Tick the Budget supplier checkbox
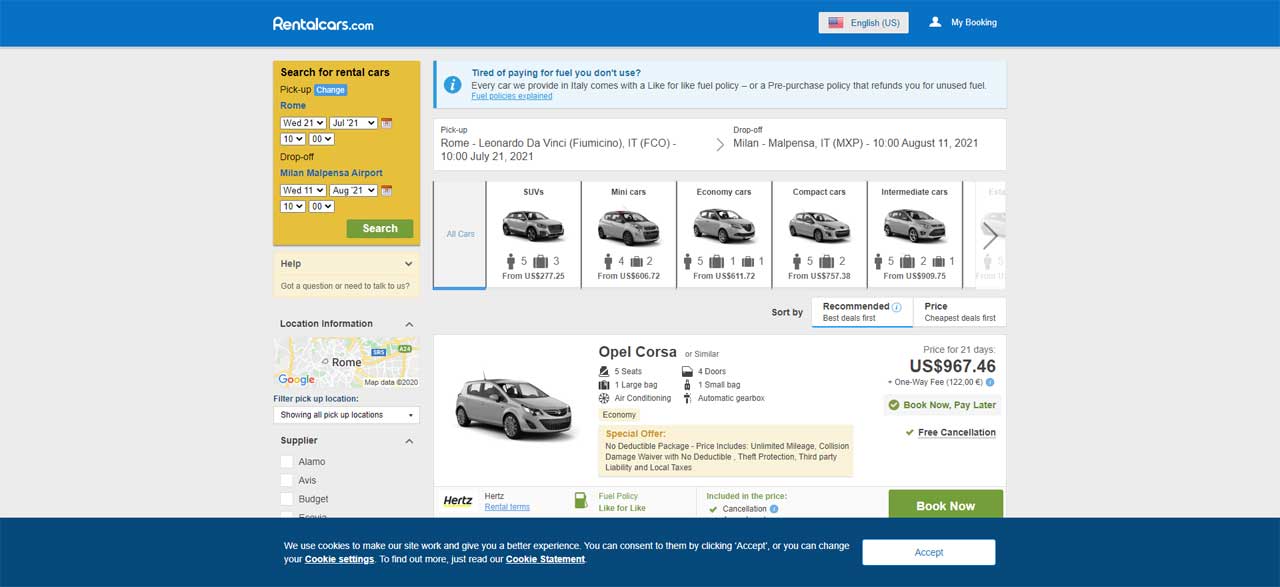This screenshot has width=1280, height=587. pyautogui.click(x=287, y=499)
